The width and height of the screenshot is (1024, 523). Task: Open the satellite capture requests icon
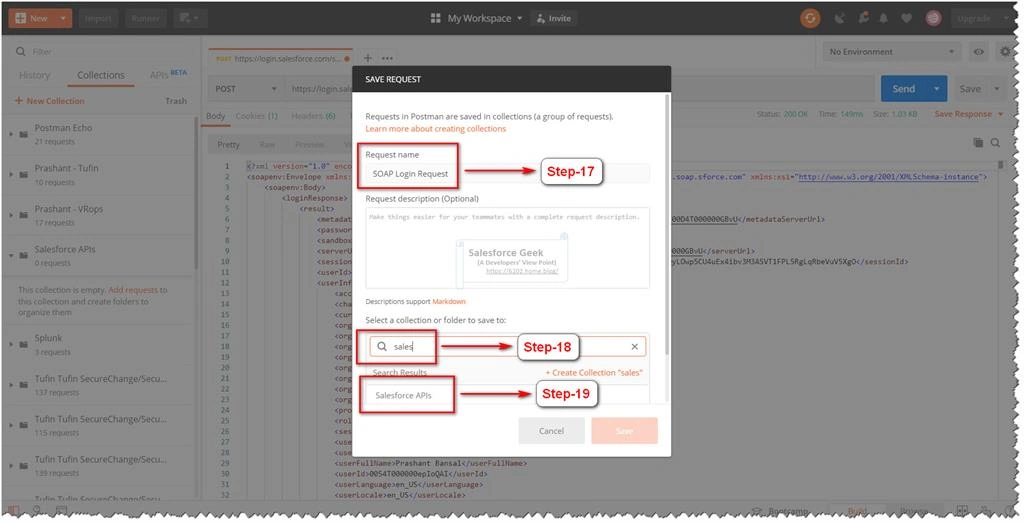pyautogui.click(x=840, y=18)
